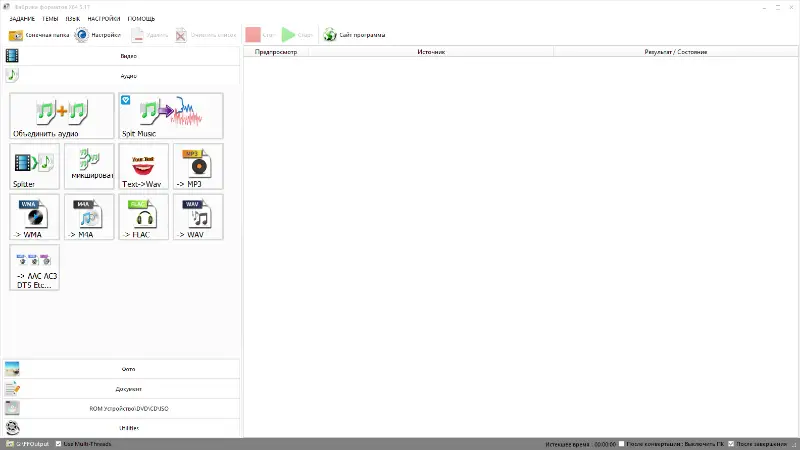Viewport: 800px width, 450px height.
Task: Choose the -> WMA conversion tile
Action: click(35, 217)
